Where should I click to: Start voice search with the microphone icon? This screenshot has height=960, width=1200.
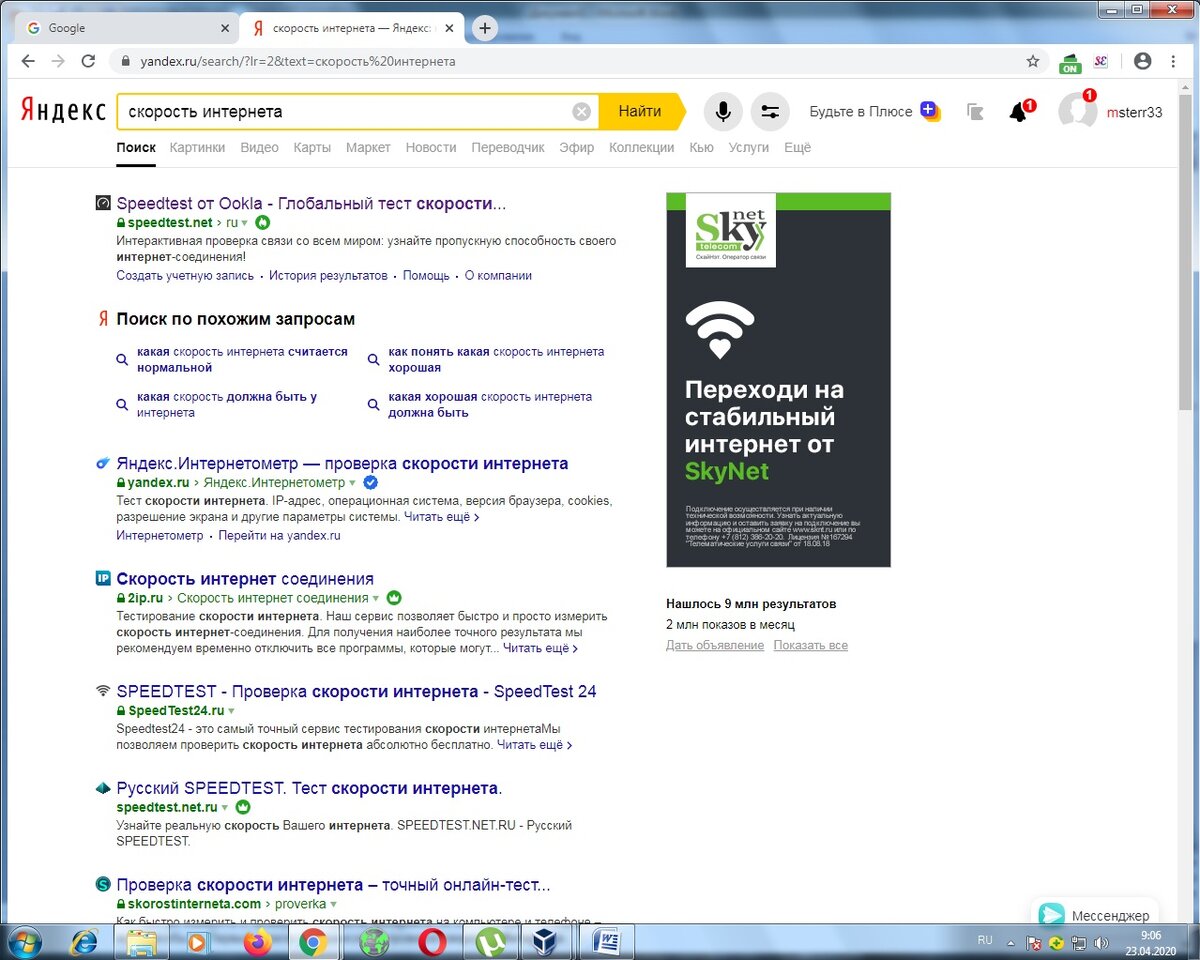[x=723, y=111]
